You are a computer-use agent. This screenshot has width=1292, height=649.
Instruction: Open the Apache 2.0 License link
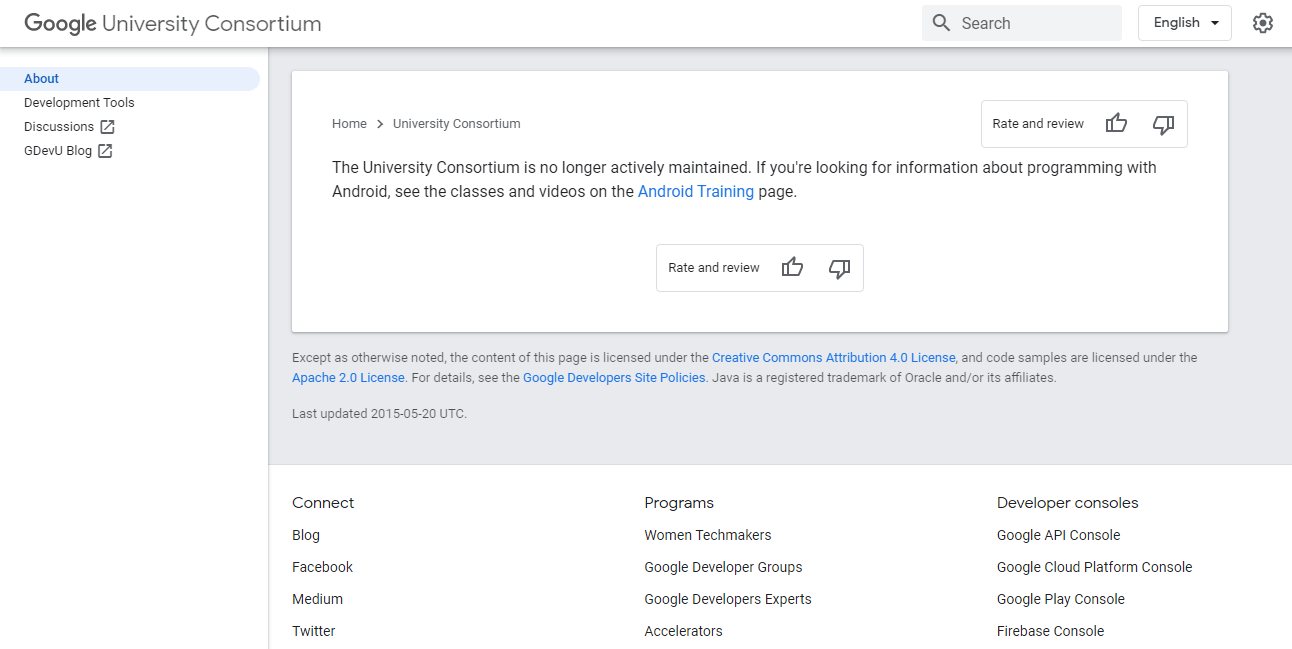click(348, 378)
